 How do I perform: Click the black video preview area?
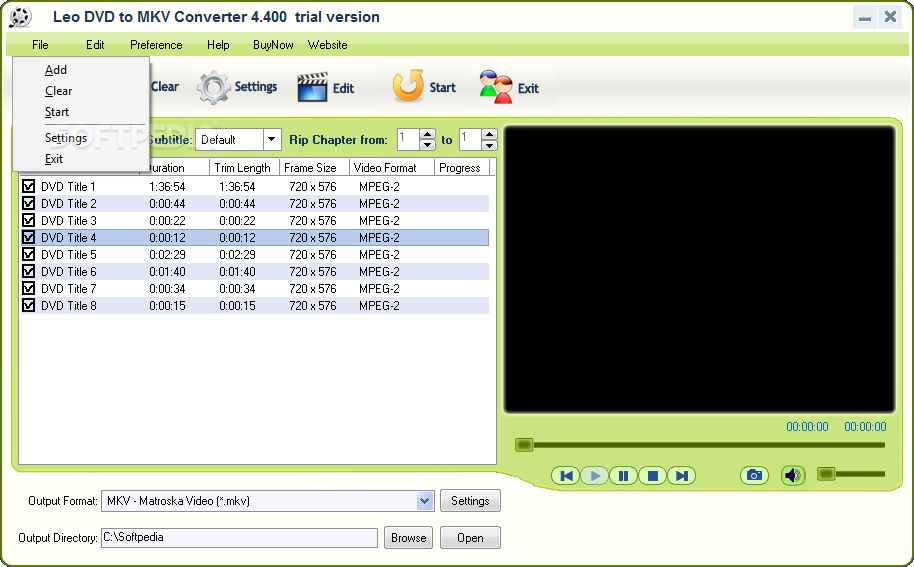699,269
